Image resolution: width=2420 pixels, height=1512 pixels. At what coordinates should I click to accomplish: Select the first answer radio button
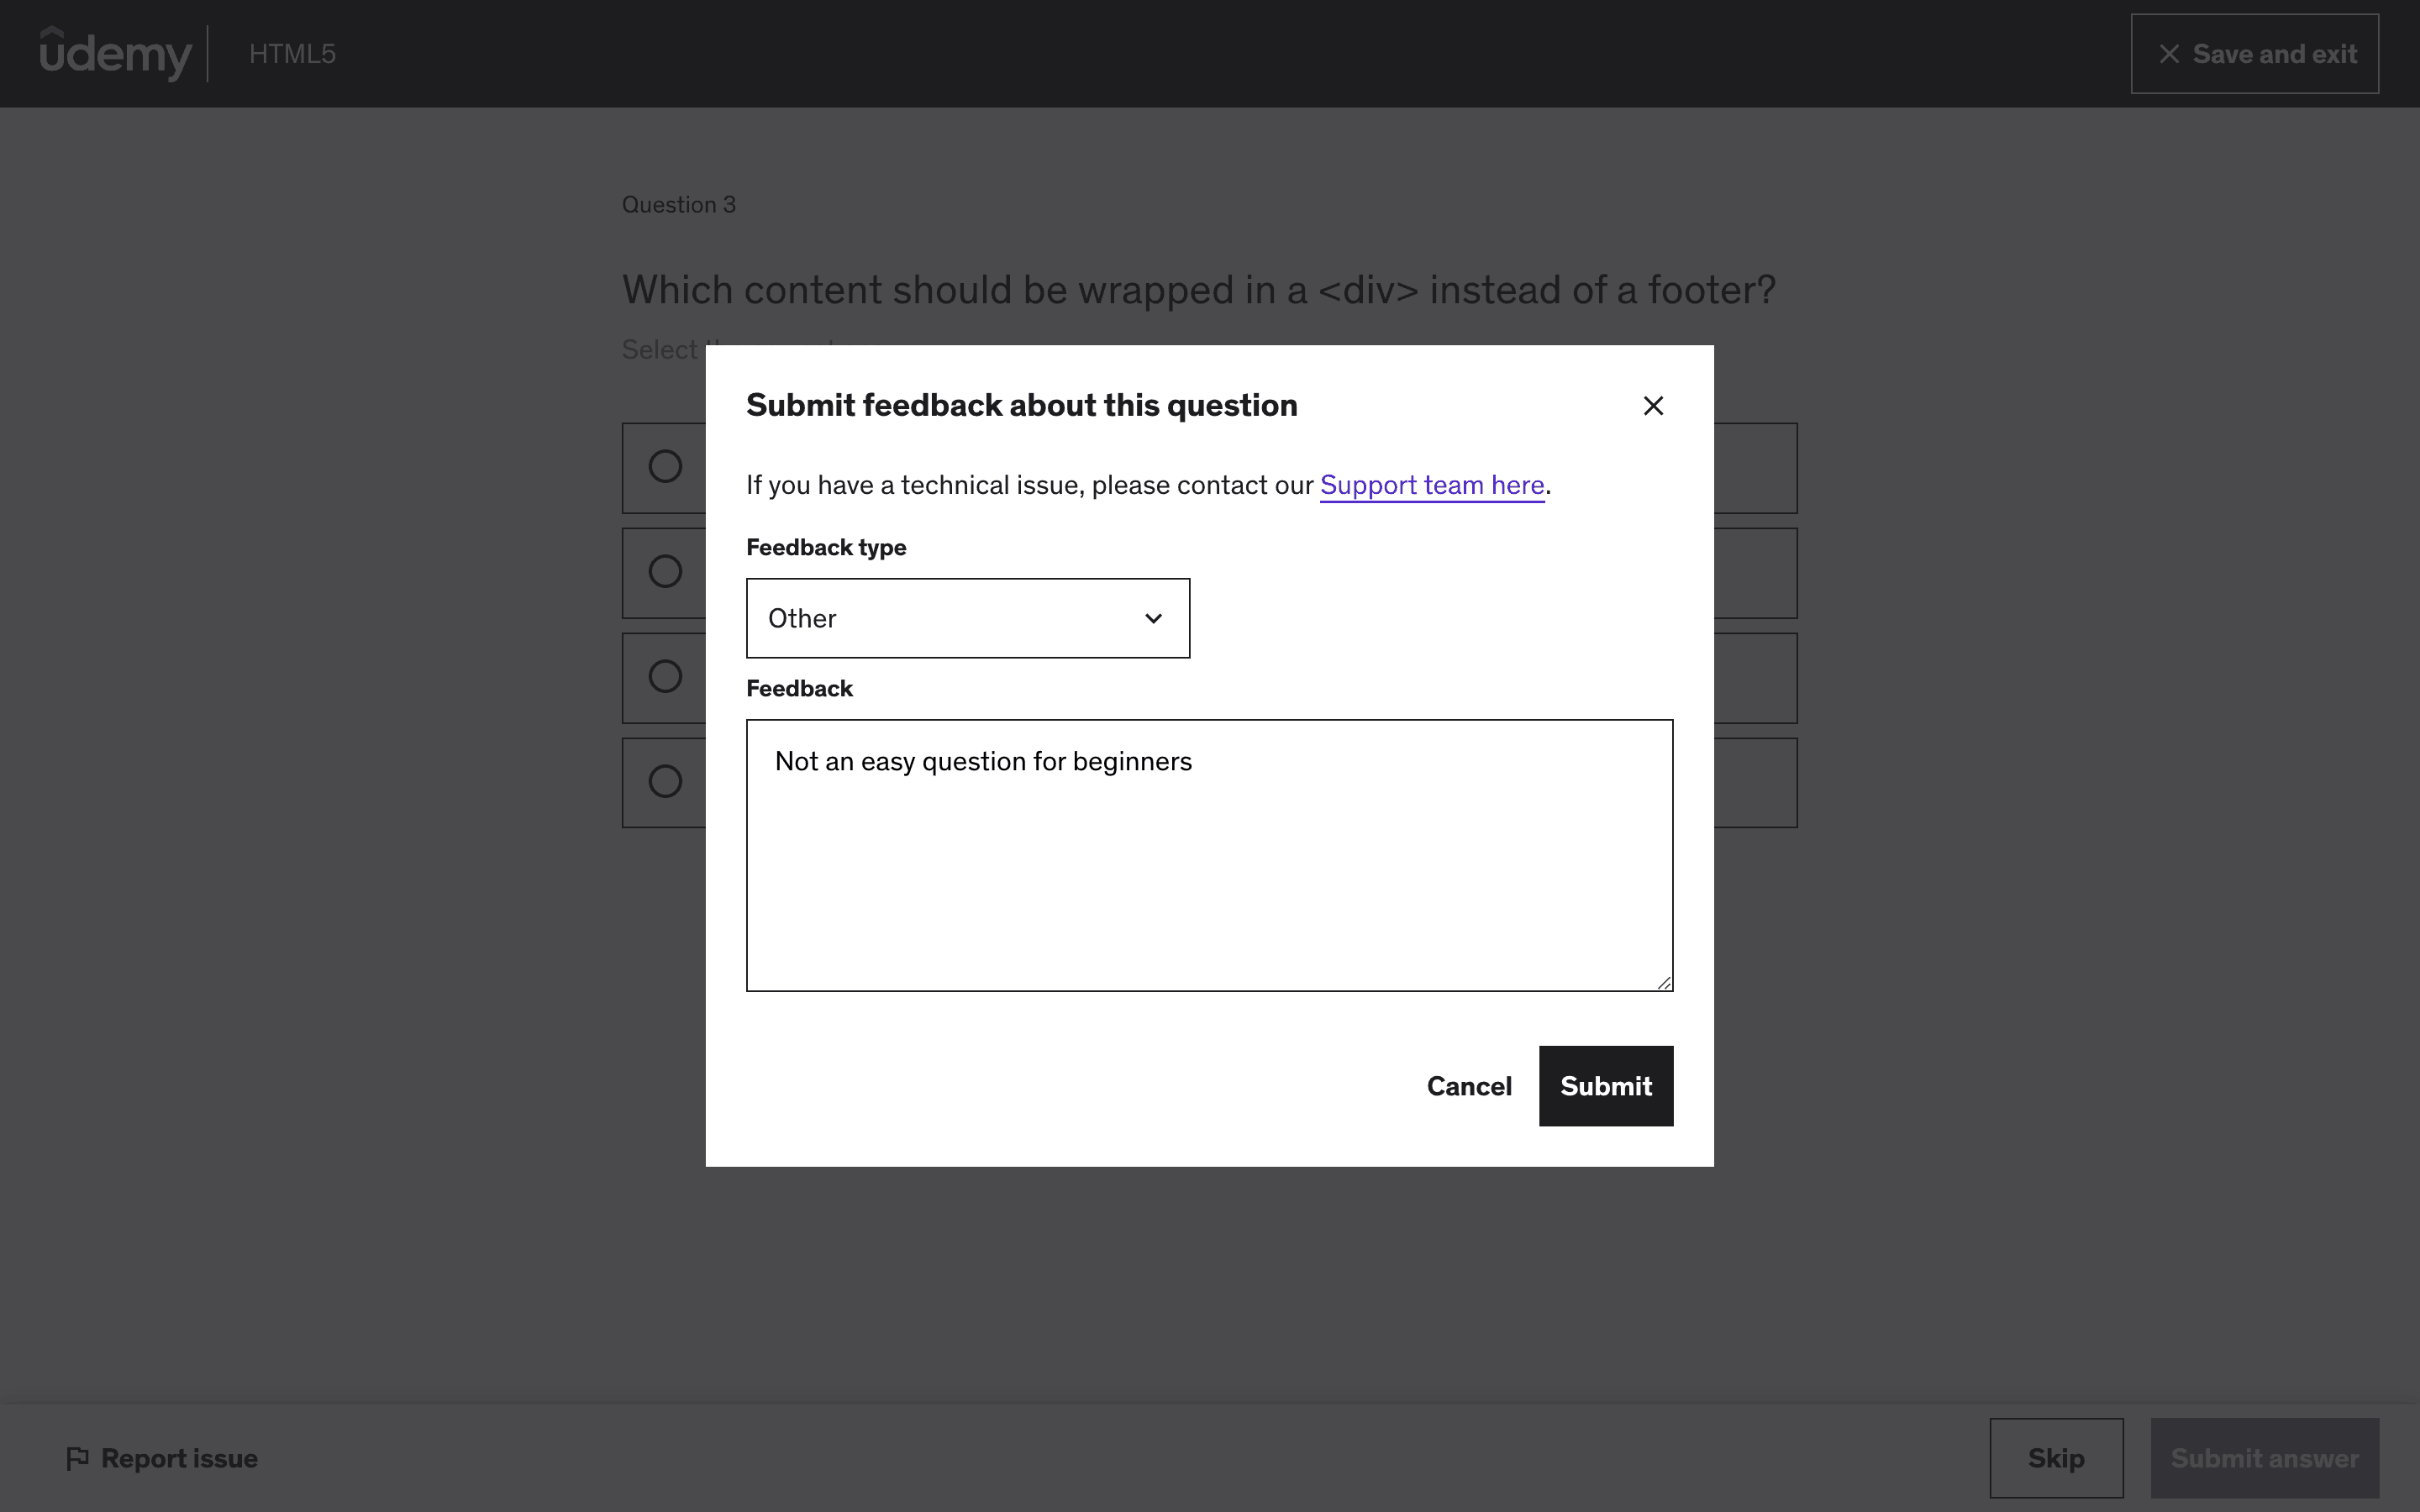pyautogui.click(x=665, y=467)
